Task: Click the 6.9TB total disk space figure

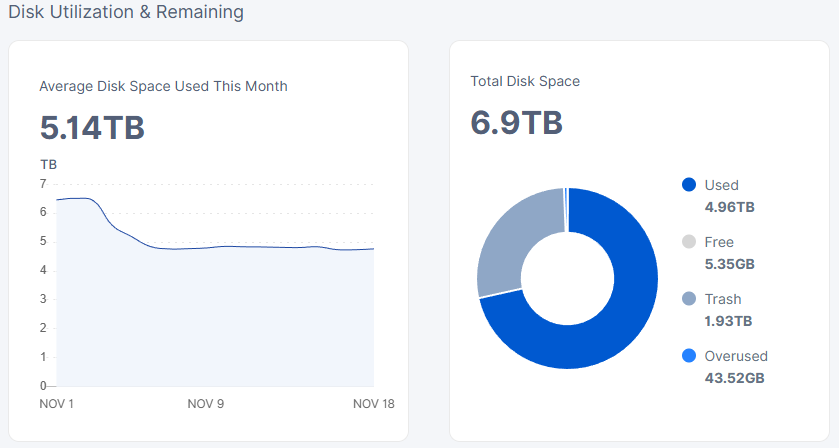Action: (x=516, y=123)
